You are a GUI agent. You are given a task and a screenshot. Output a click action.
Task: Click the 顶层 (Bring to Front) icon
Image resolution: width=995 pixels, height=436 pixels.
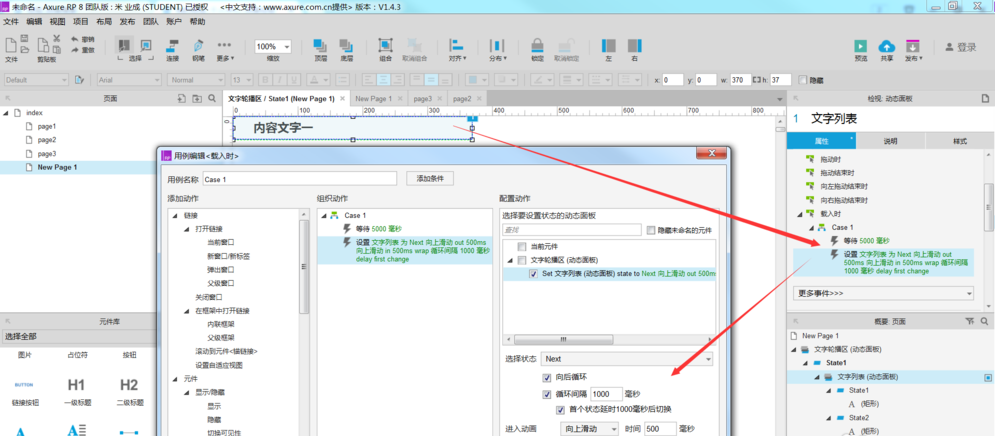coord(320,46)
